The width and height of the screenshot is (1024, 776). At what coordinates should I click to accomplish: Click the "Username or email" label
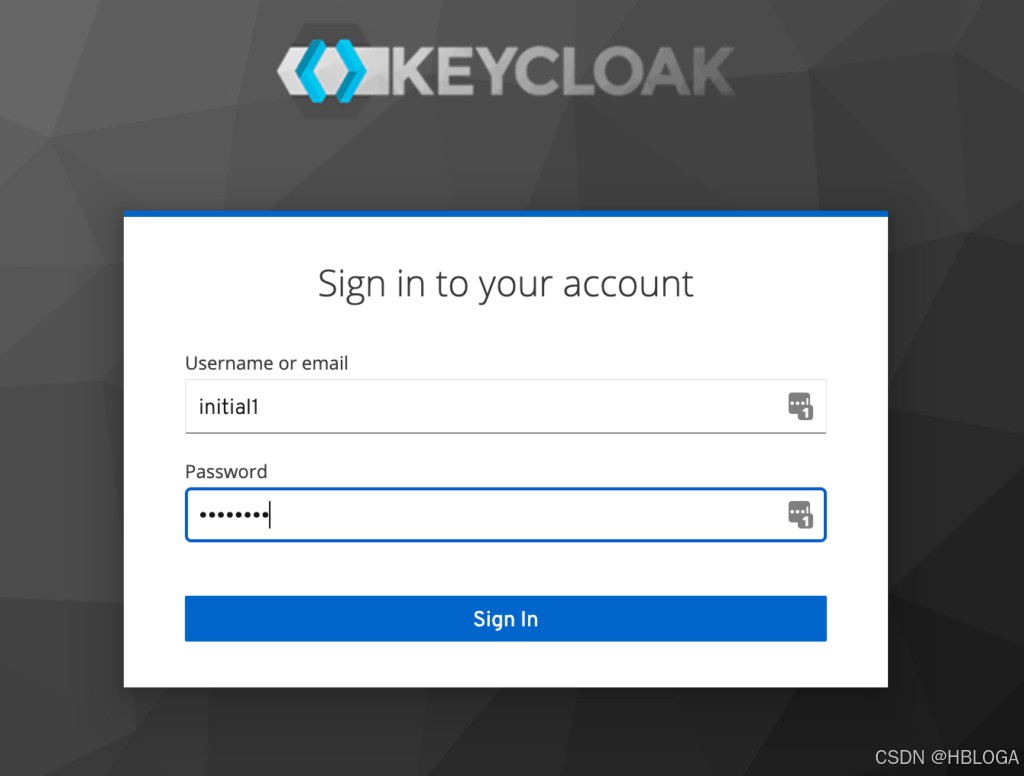266,363
